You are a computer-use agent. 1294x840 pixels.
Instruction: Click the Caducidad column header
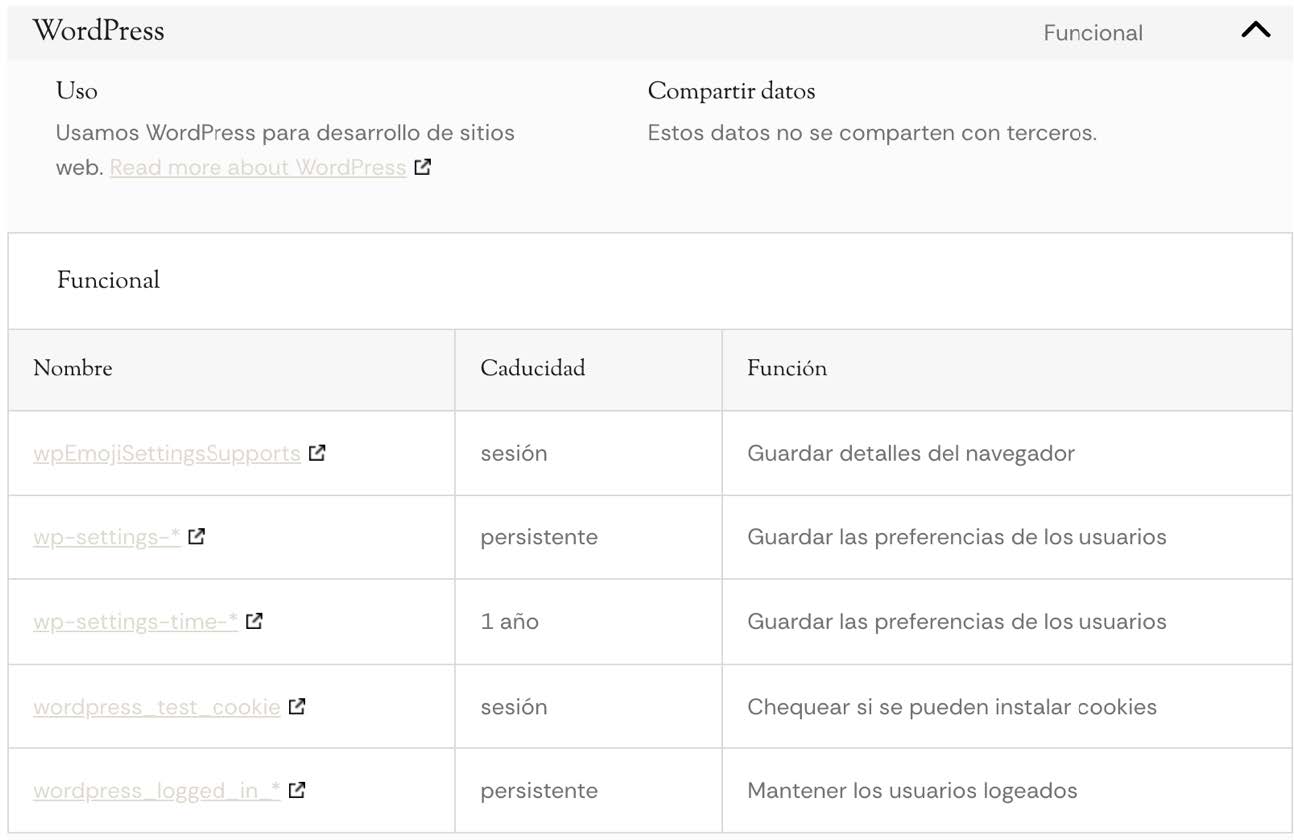(x=532, y=369)
